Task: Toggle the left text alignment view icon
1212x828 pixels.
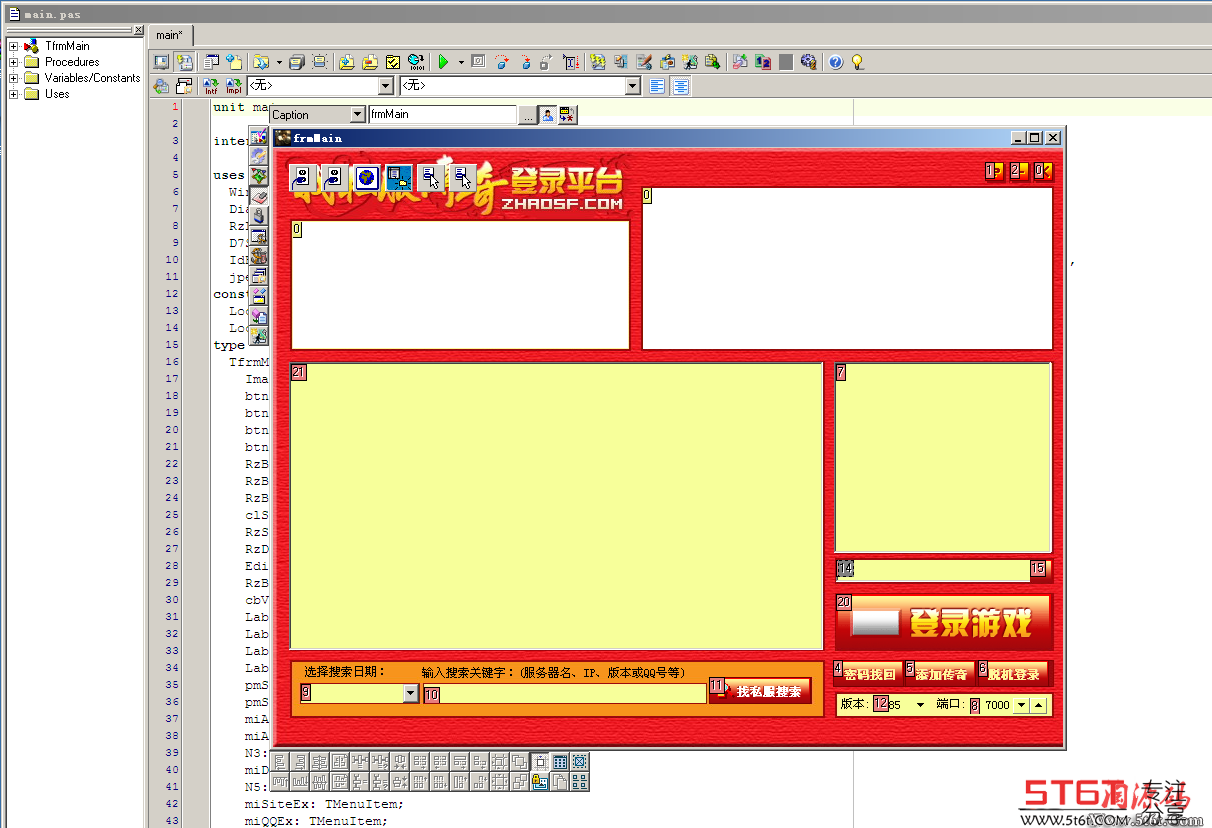Action: click(x=657, y=87)
